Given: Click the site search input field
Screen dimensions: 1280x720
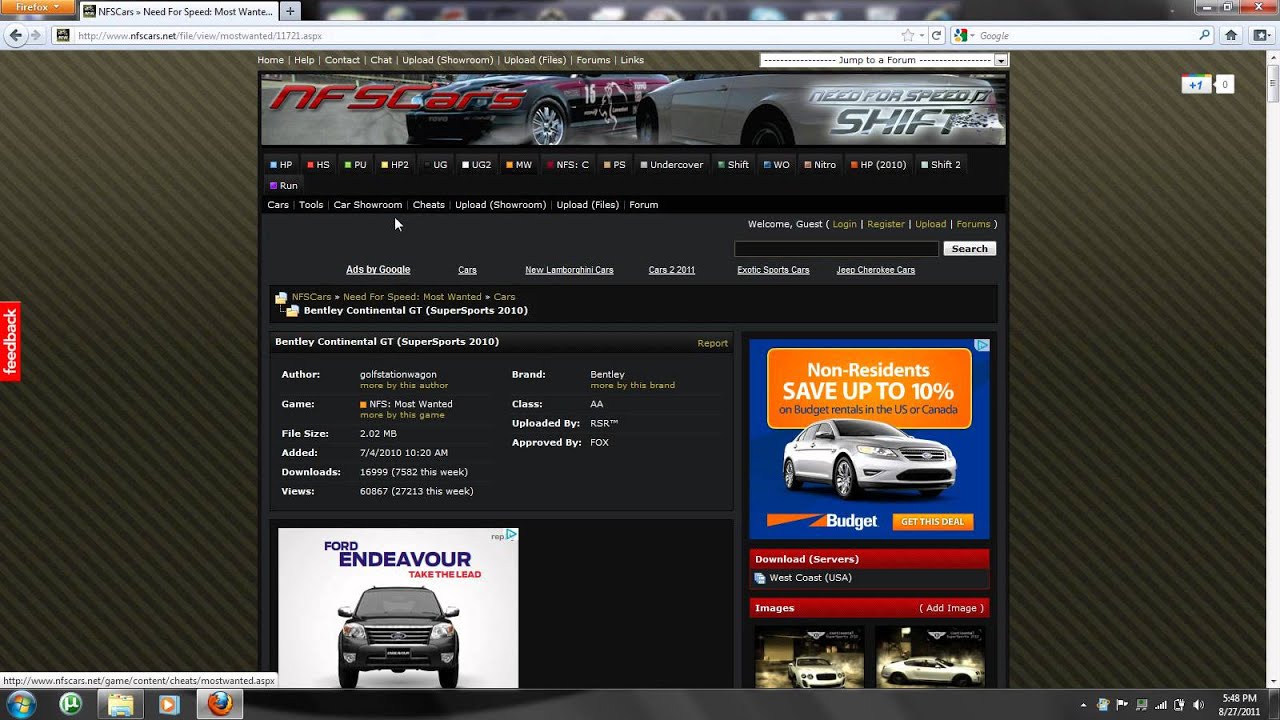Looking at the screenshot, I should (x=836, y=249).
